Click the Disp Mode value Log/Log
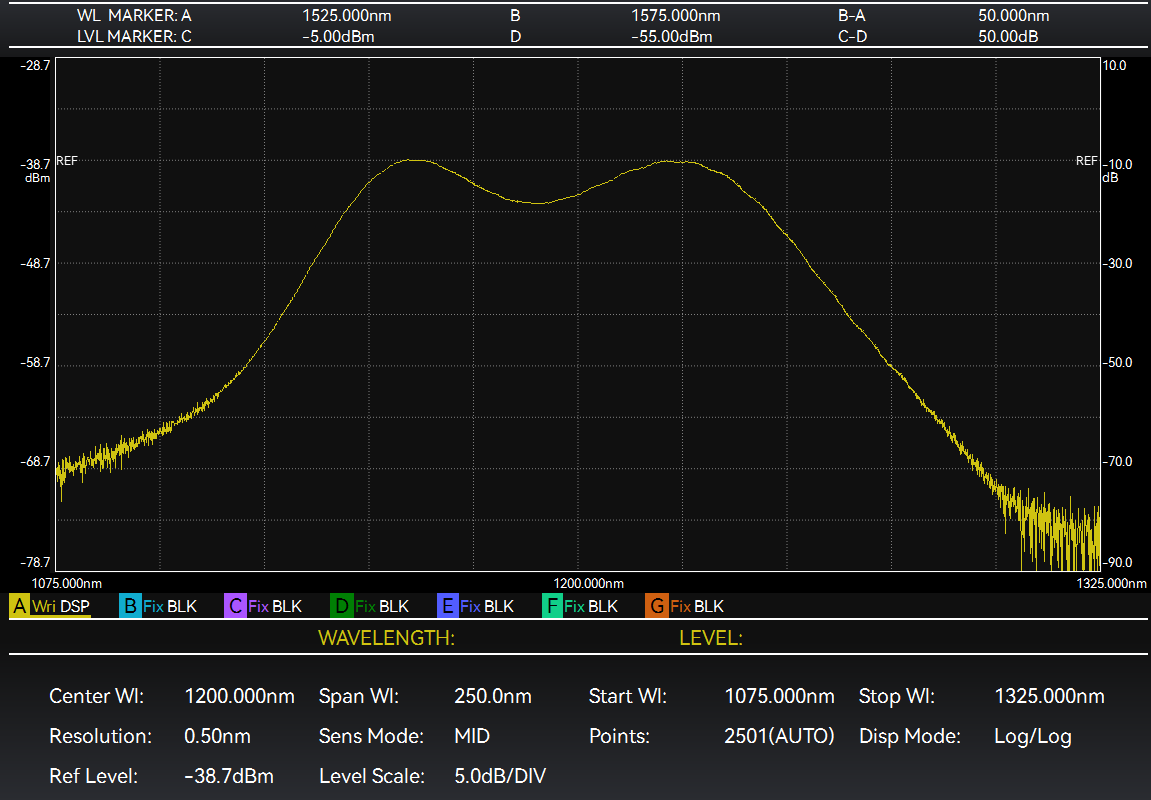The image size is (1151, 800). coord(1033,736)
